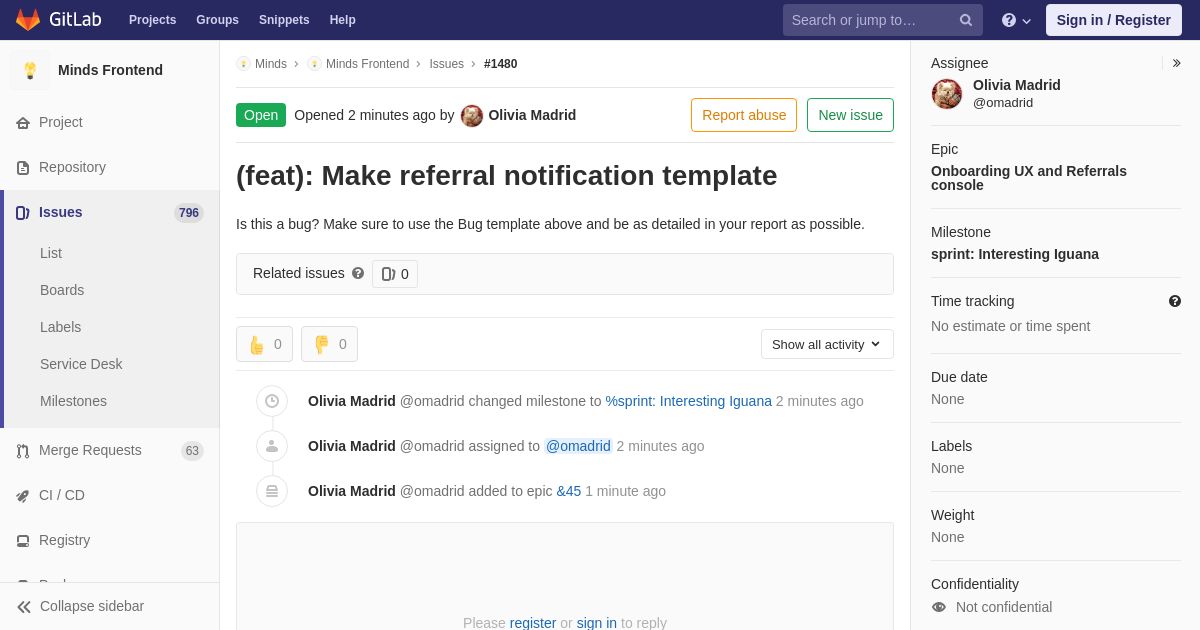Screen dimensions: 1200x630
Task: Open the Projects menu in top bar
Action: tap(152, 20)
